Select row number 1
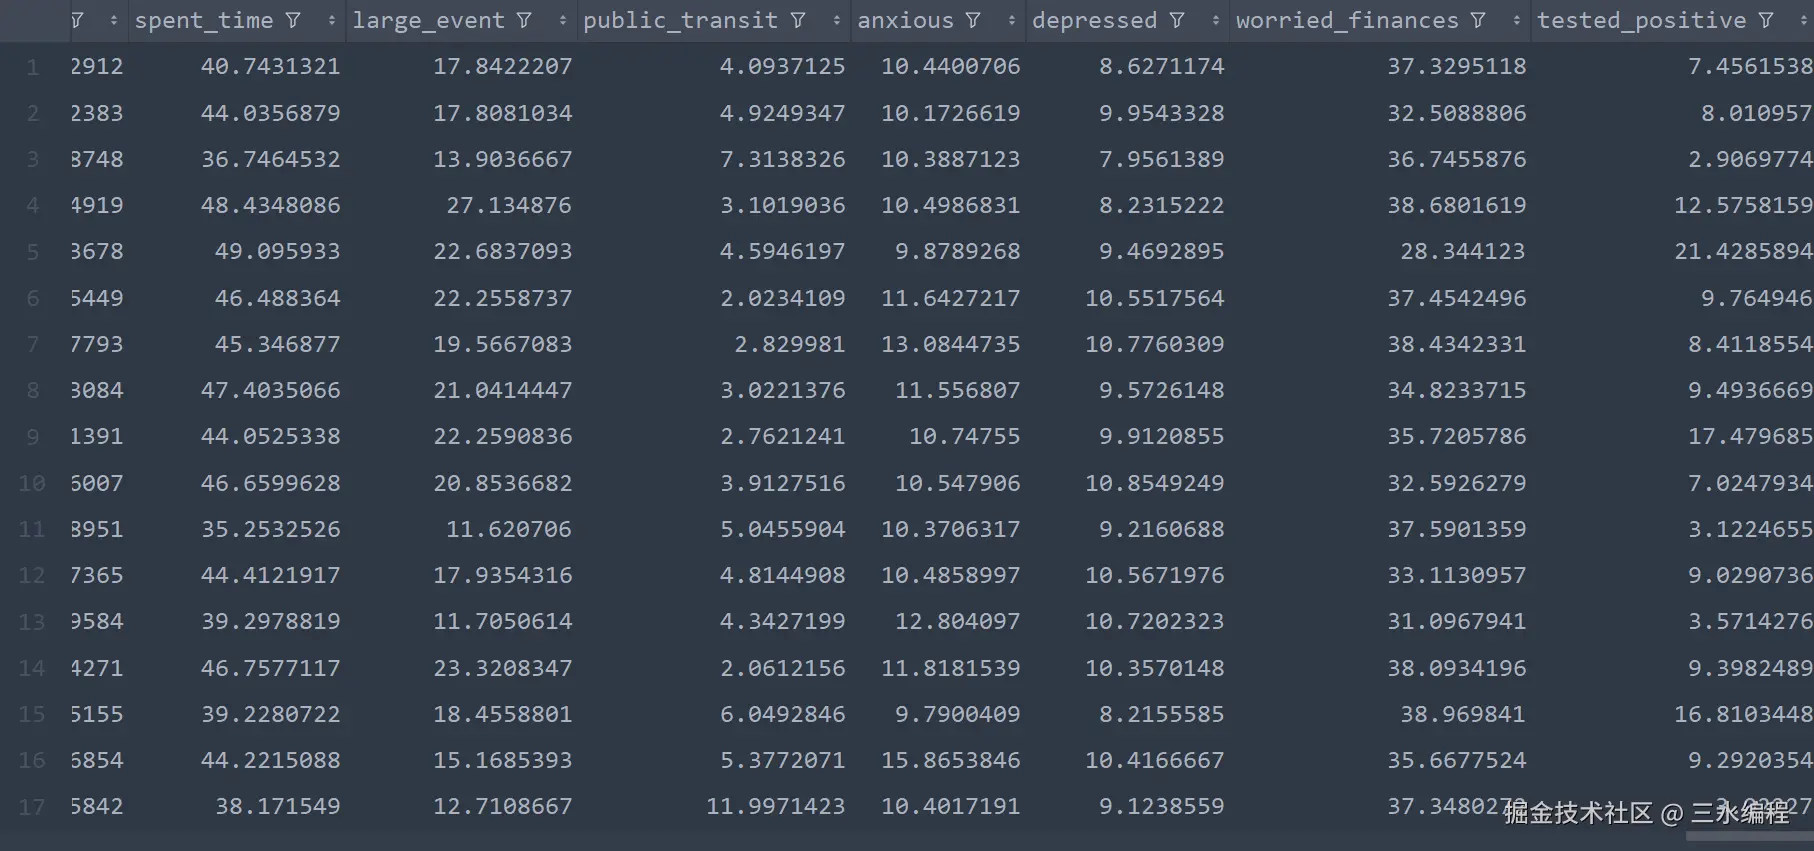 33,67
